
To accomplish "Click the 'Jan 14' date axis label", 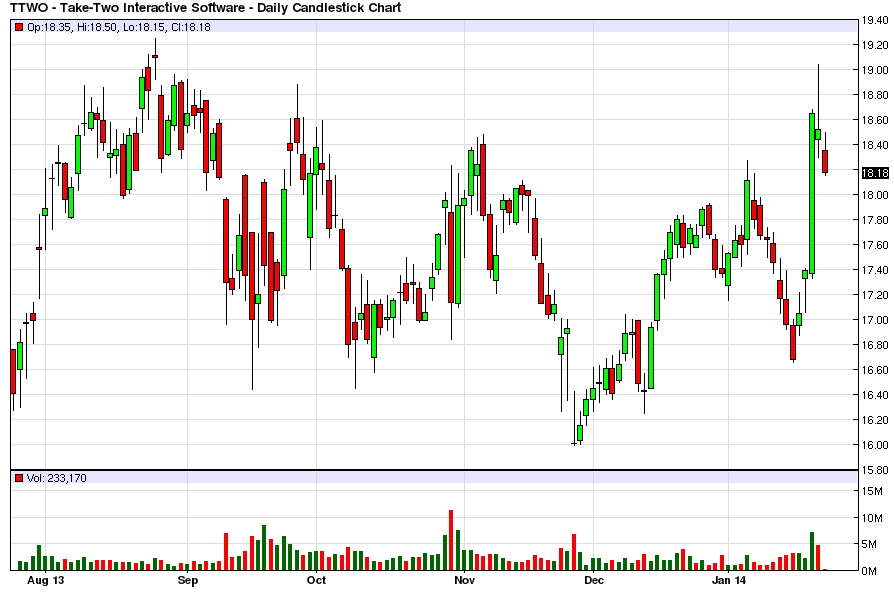I will coord(729,581).
